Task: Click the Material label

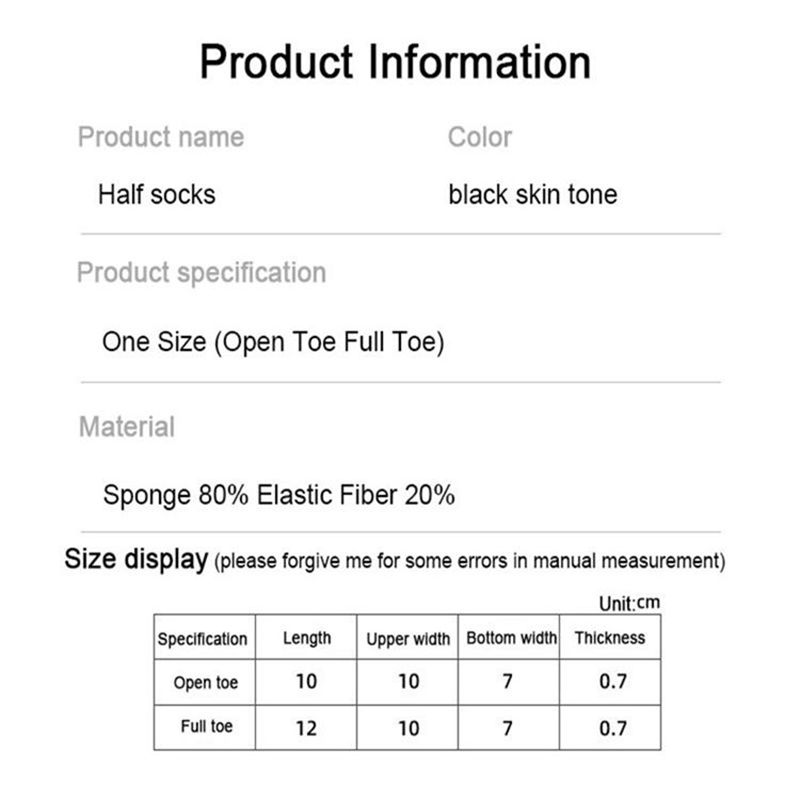Action: (126, 427)
